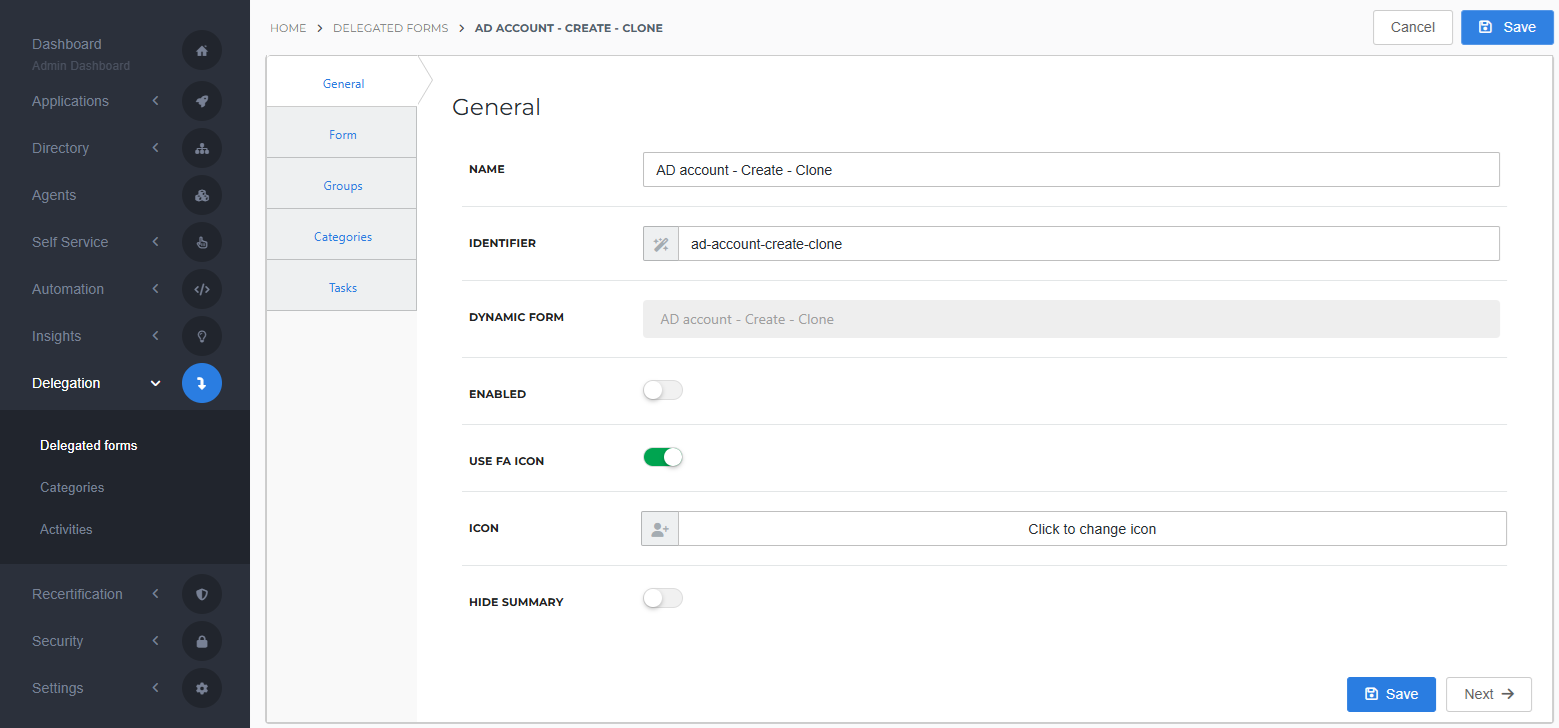
Task: Click the Name input field
Action: pos(1070,170)
